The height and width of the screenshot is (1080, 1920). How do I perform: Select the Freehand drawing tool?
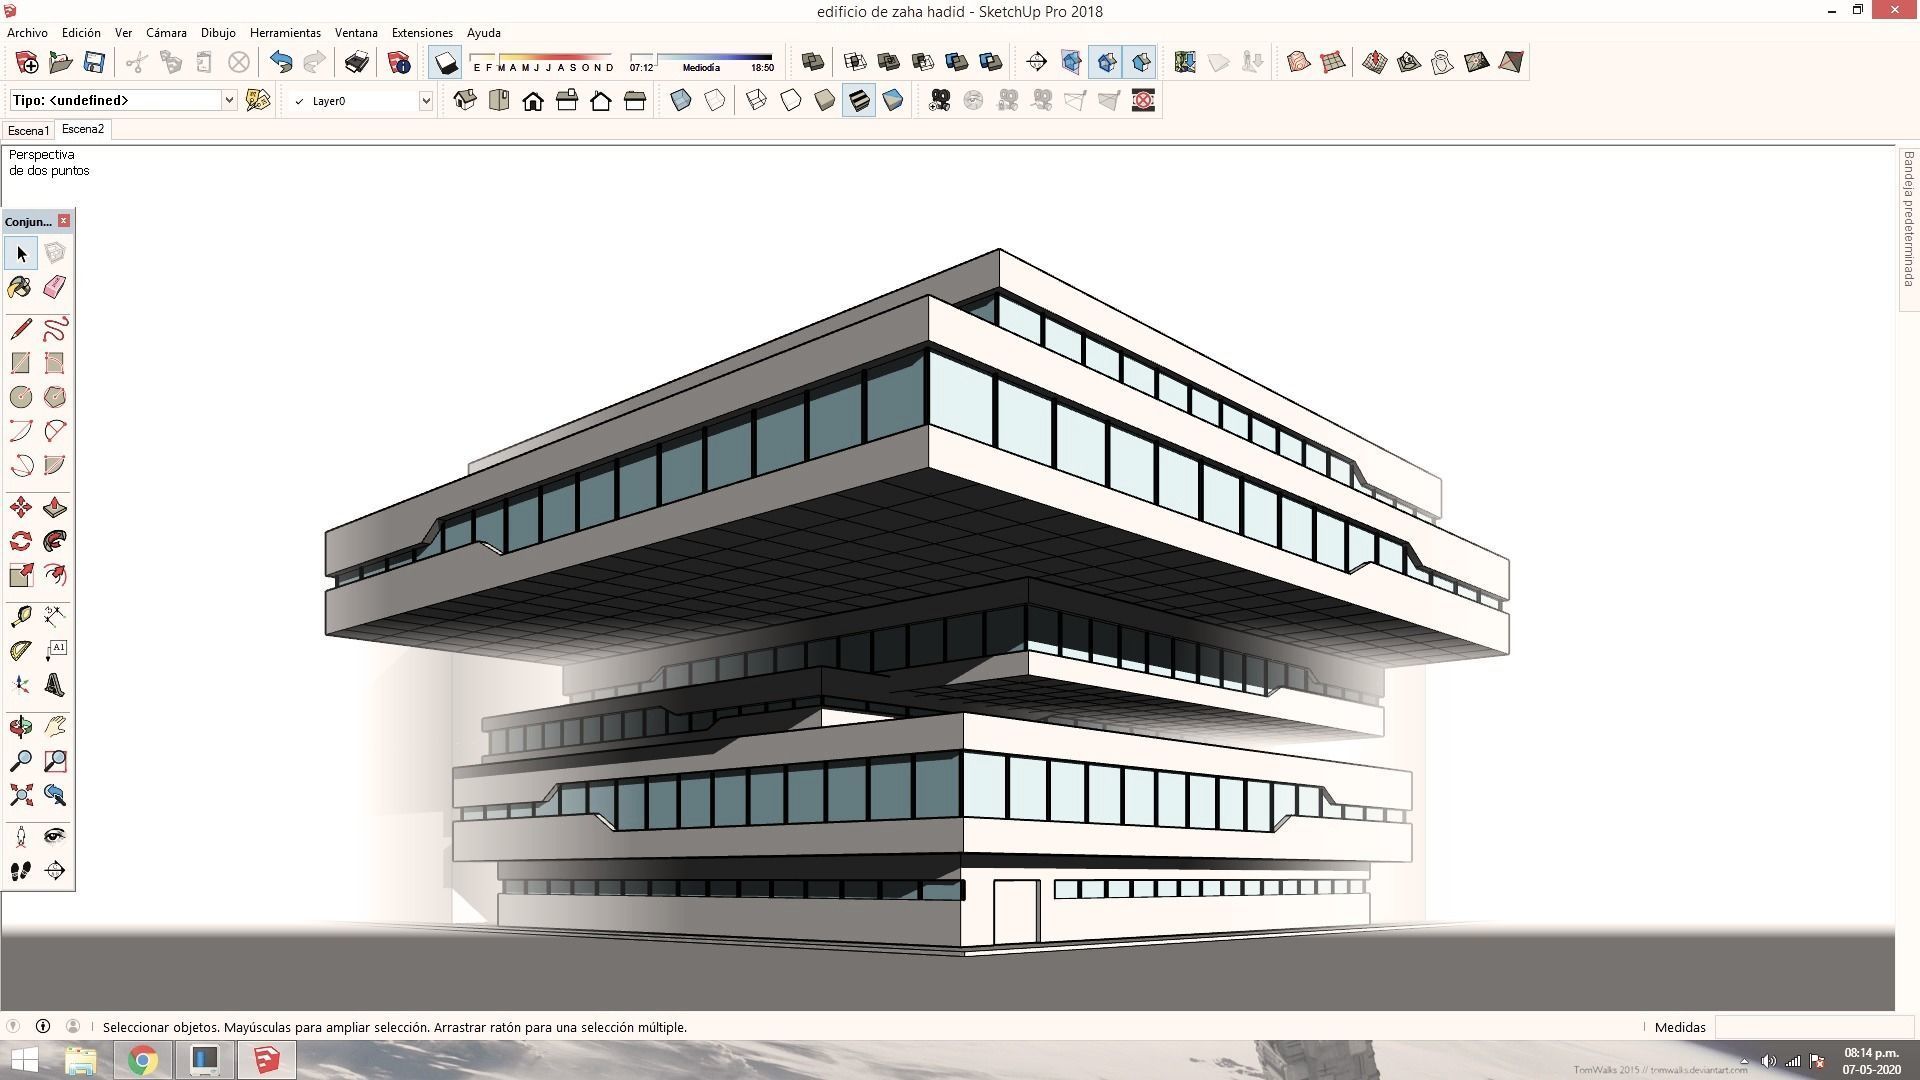tap(55, 329)
